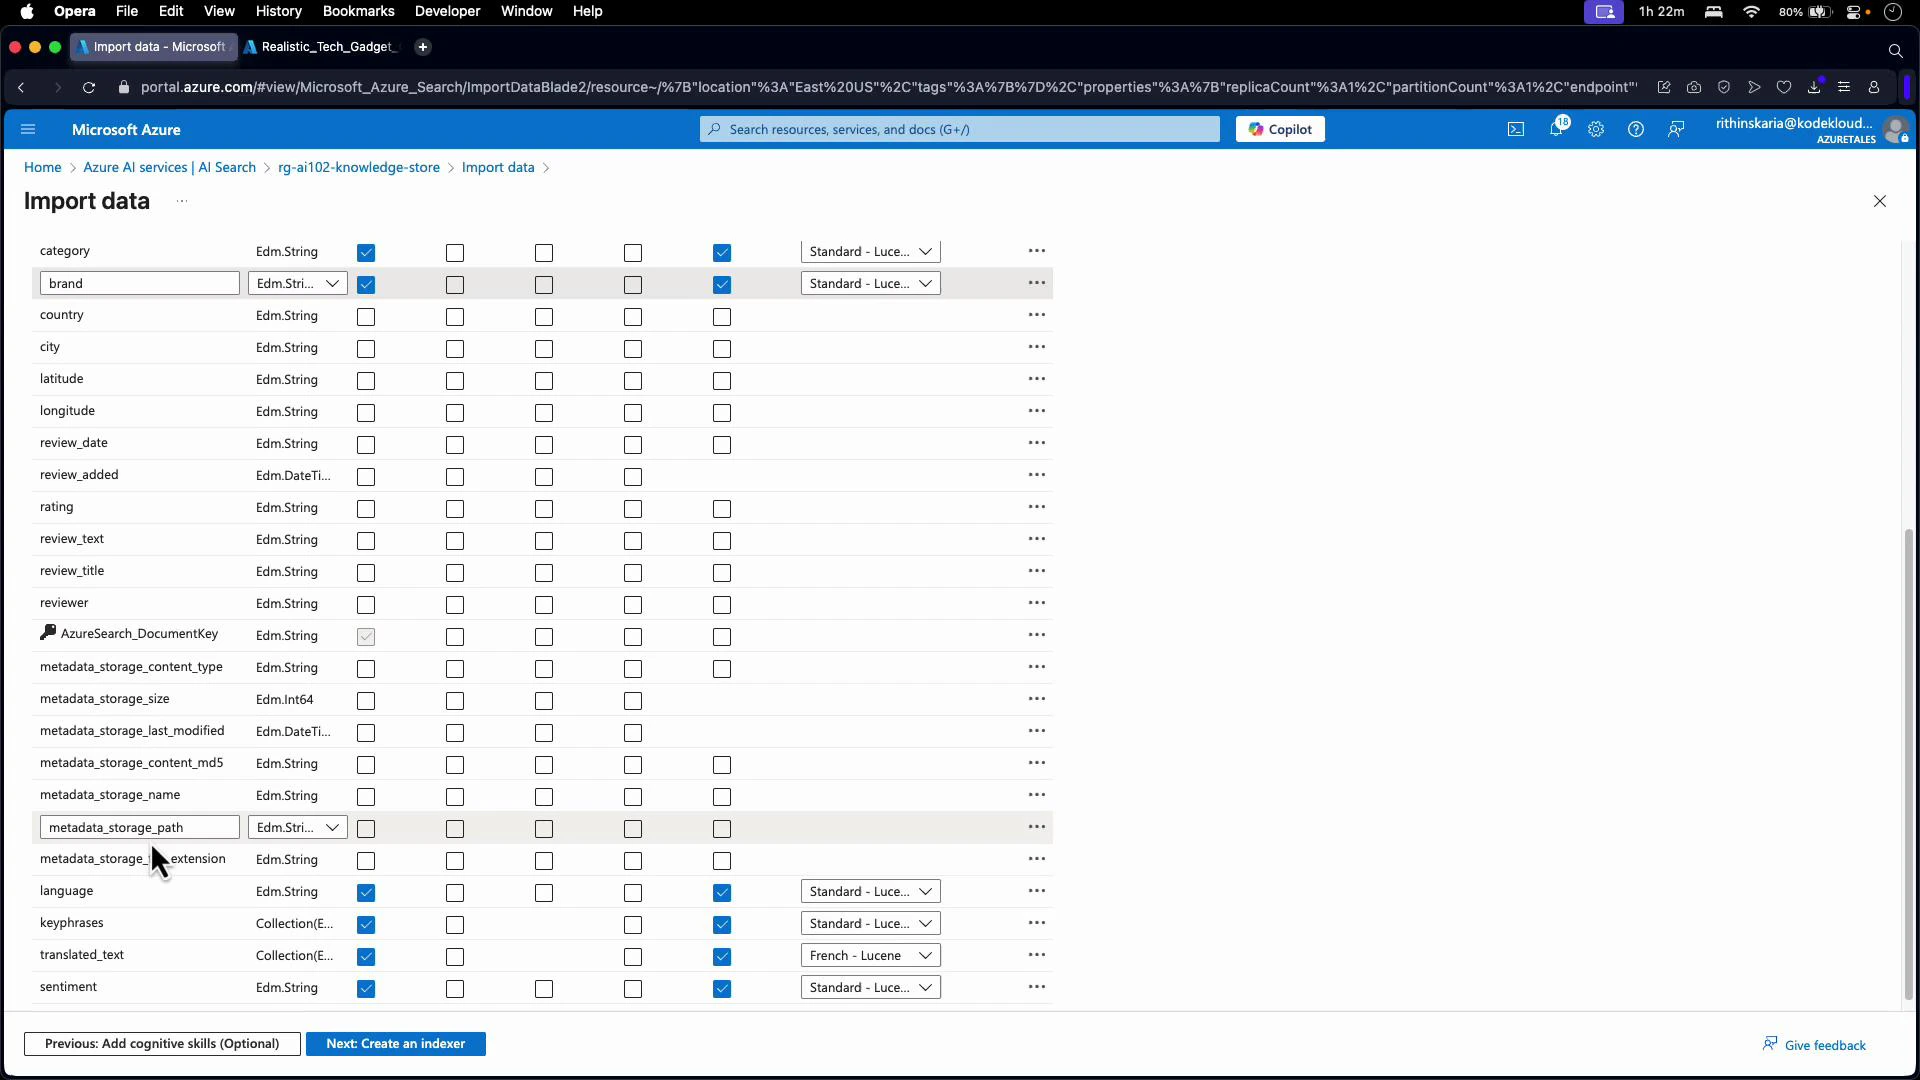Image resolution: width=1920 pixels, height=1080 pixels.
Task: Uncheck the checked option on sentiment row
Action: point(366,989)
